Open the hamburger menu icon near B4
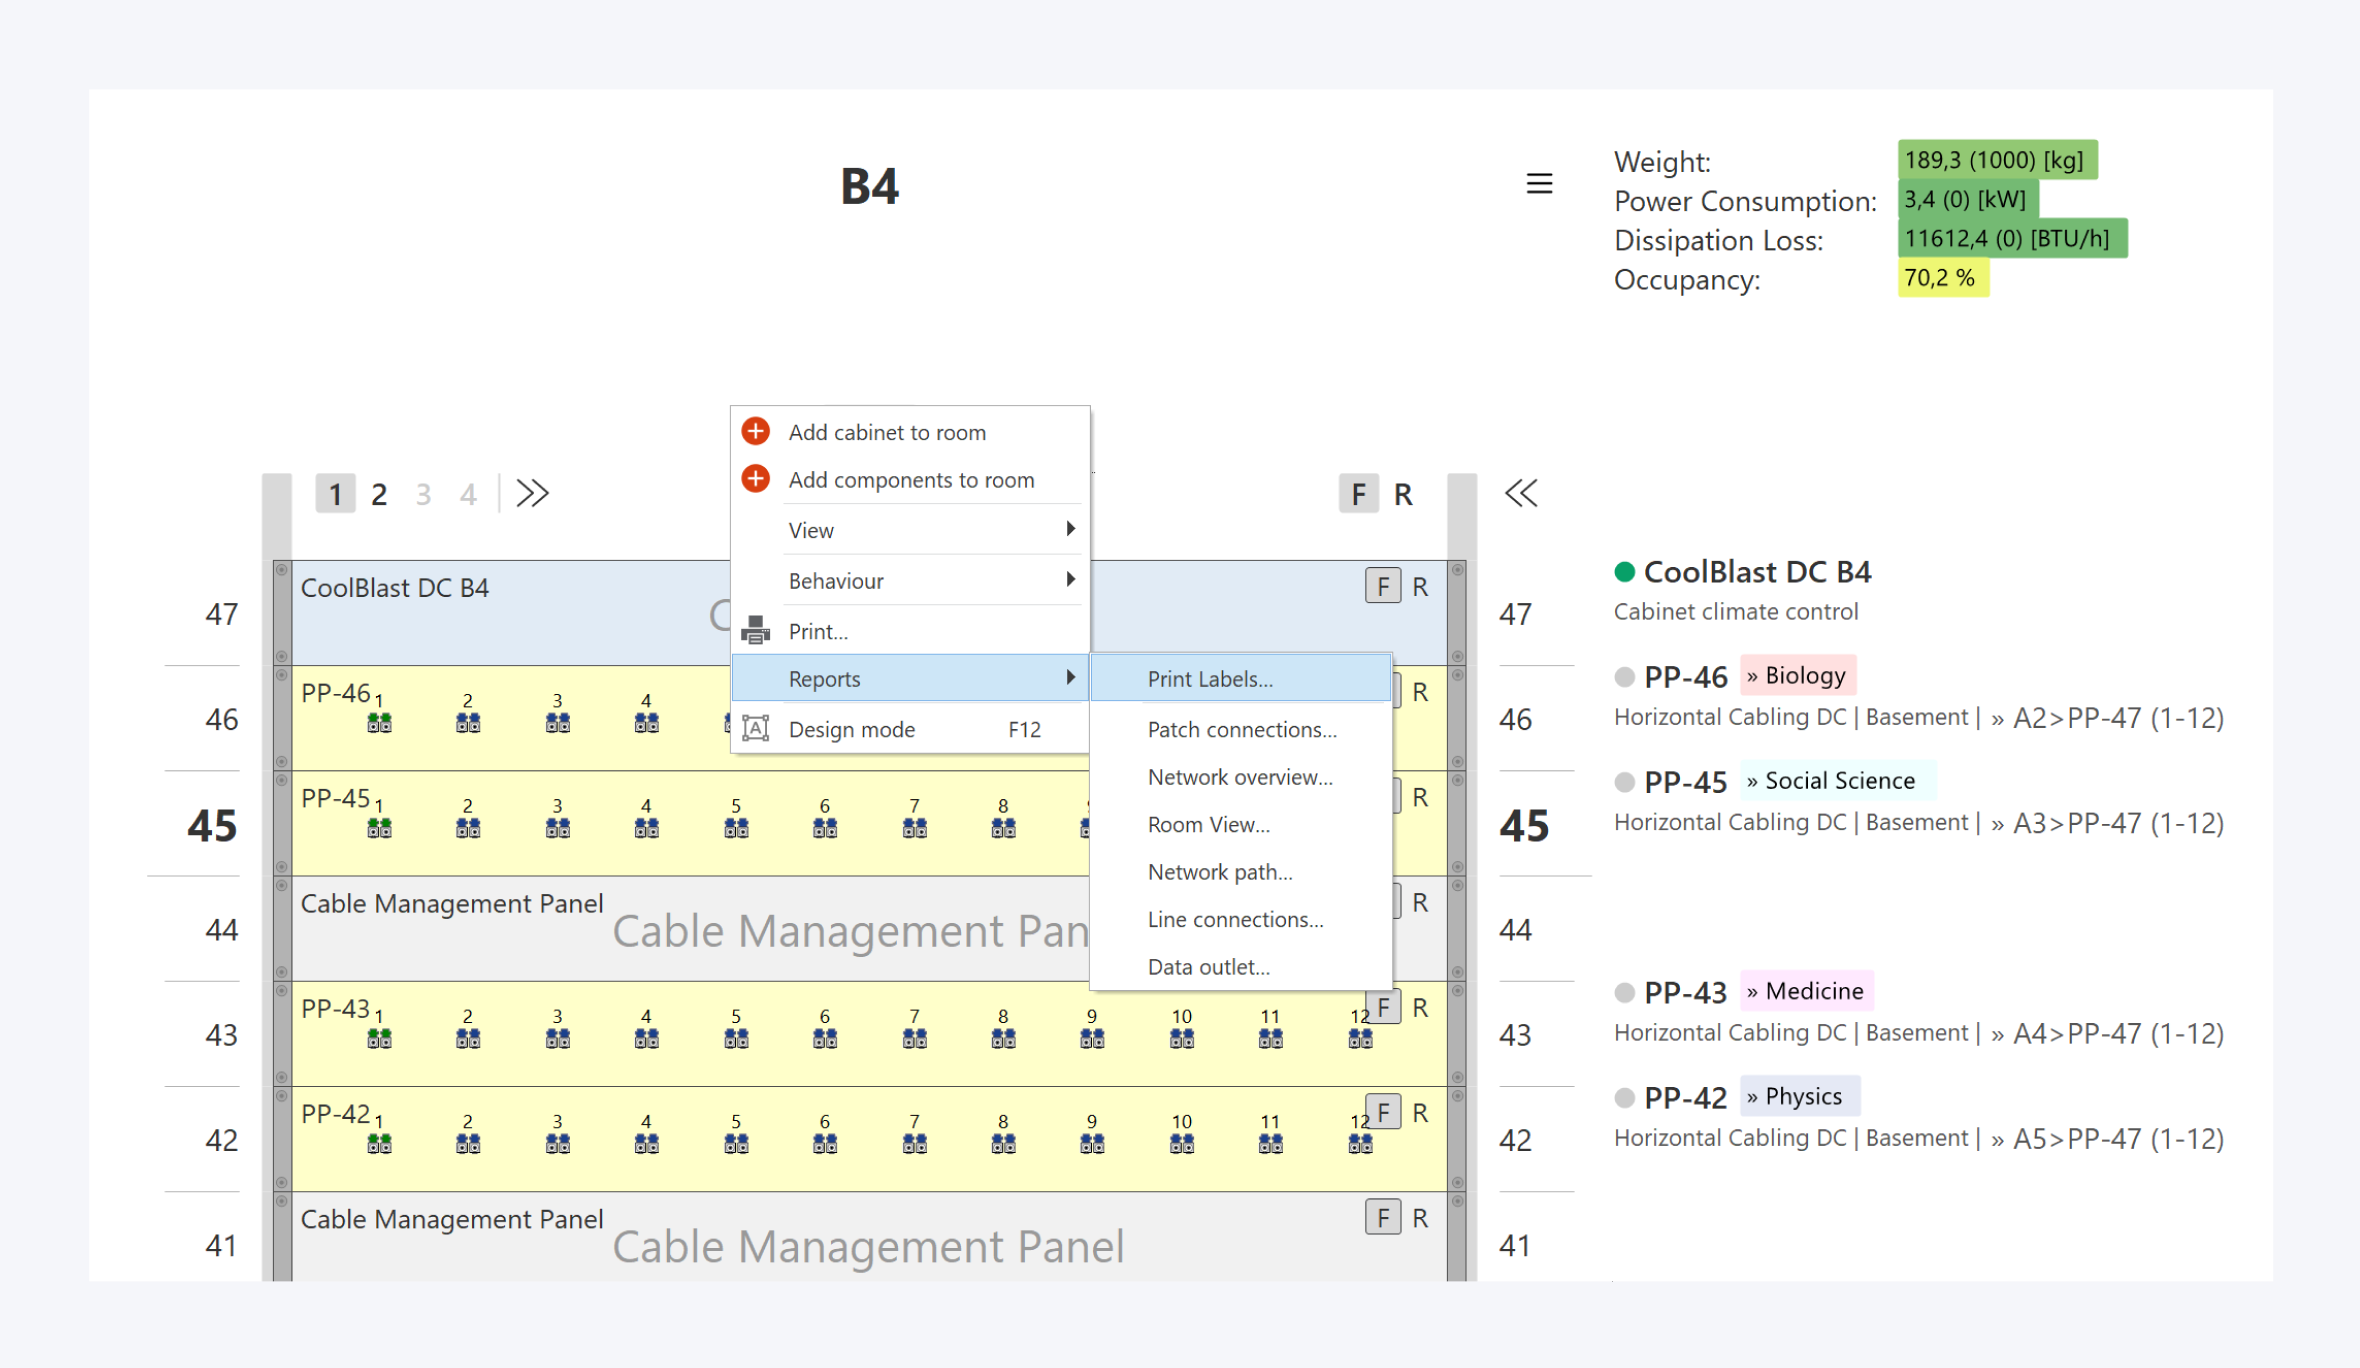 point(1539,184)
